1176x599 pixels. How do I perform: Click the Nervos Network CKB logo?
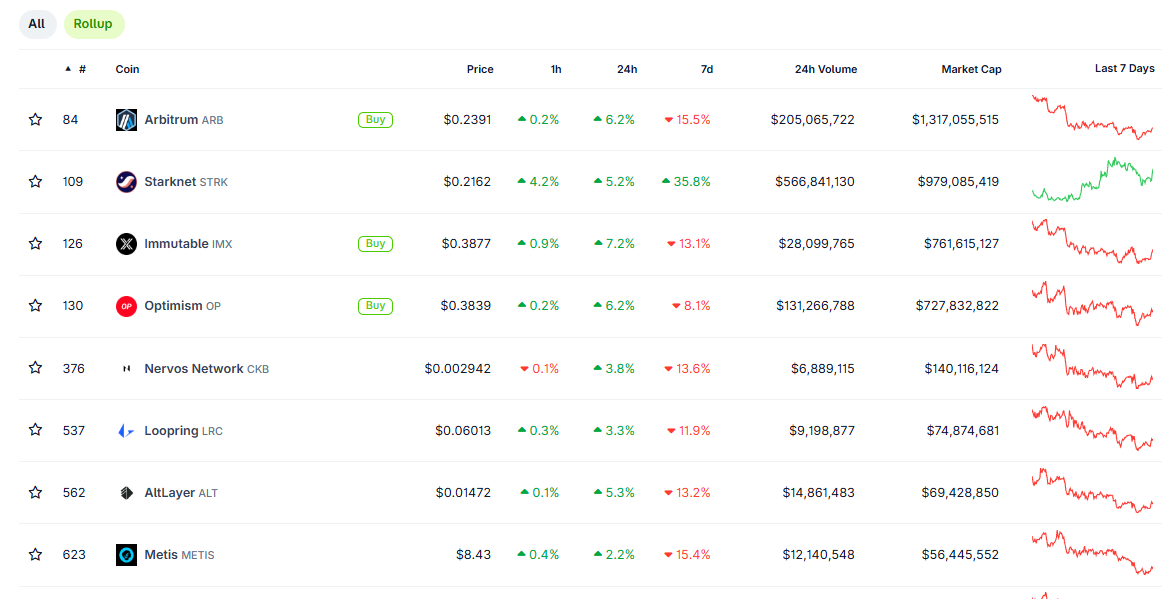click(126, 367)
